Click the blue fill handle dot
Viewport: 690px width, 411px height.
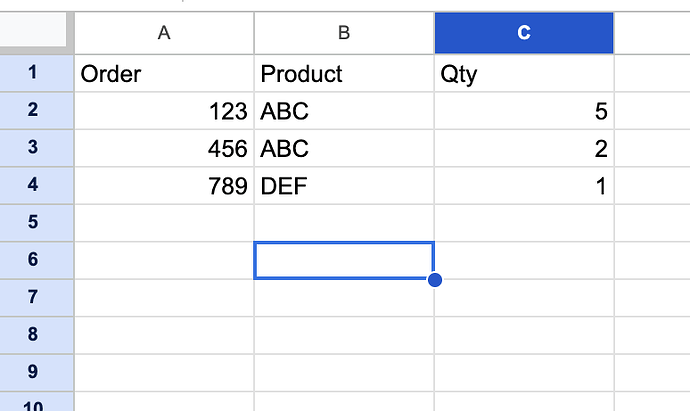click(434, 279)
